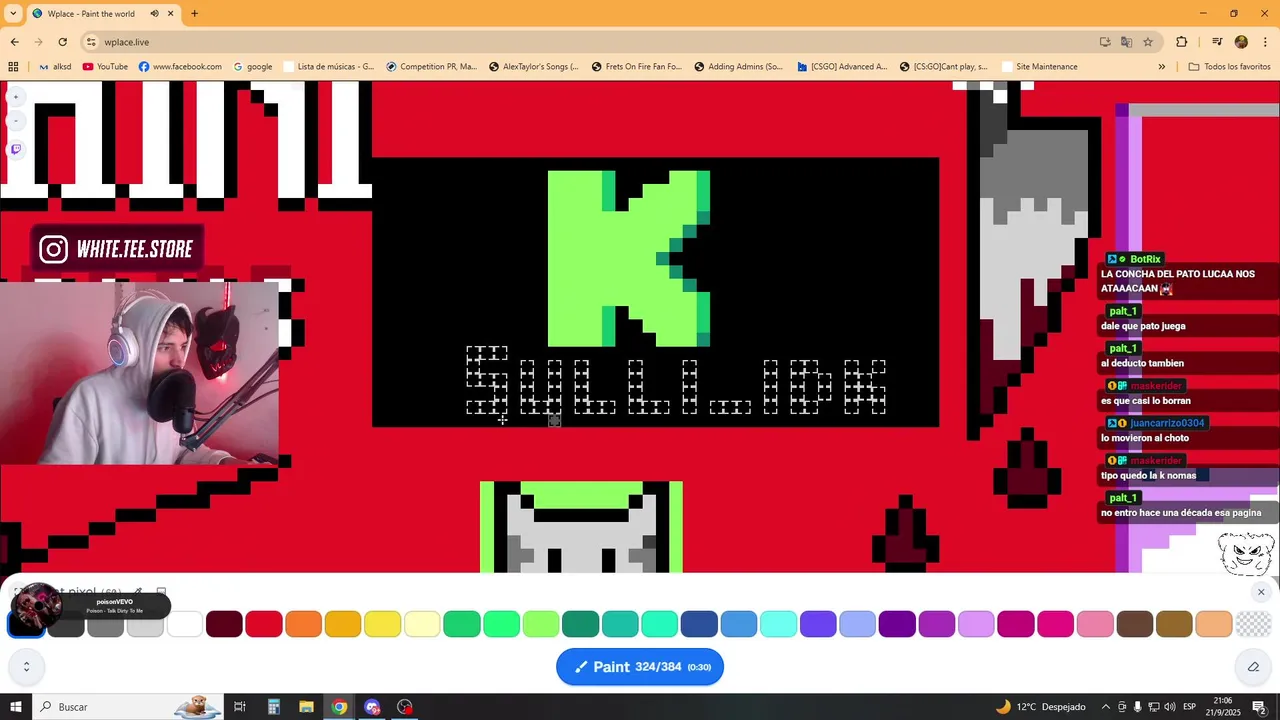Select the dark brown color swatch
1280x720 pixels.
[1135, 624]
